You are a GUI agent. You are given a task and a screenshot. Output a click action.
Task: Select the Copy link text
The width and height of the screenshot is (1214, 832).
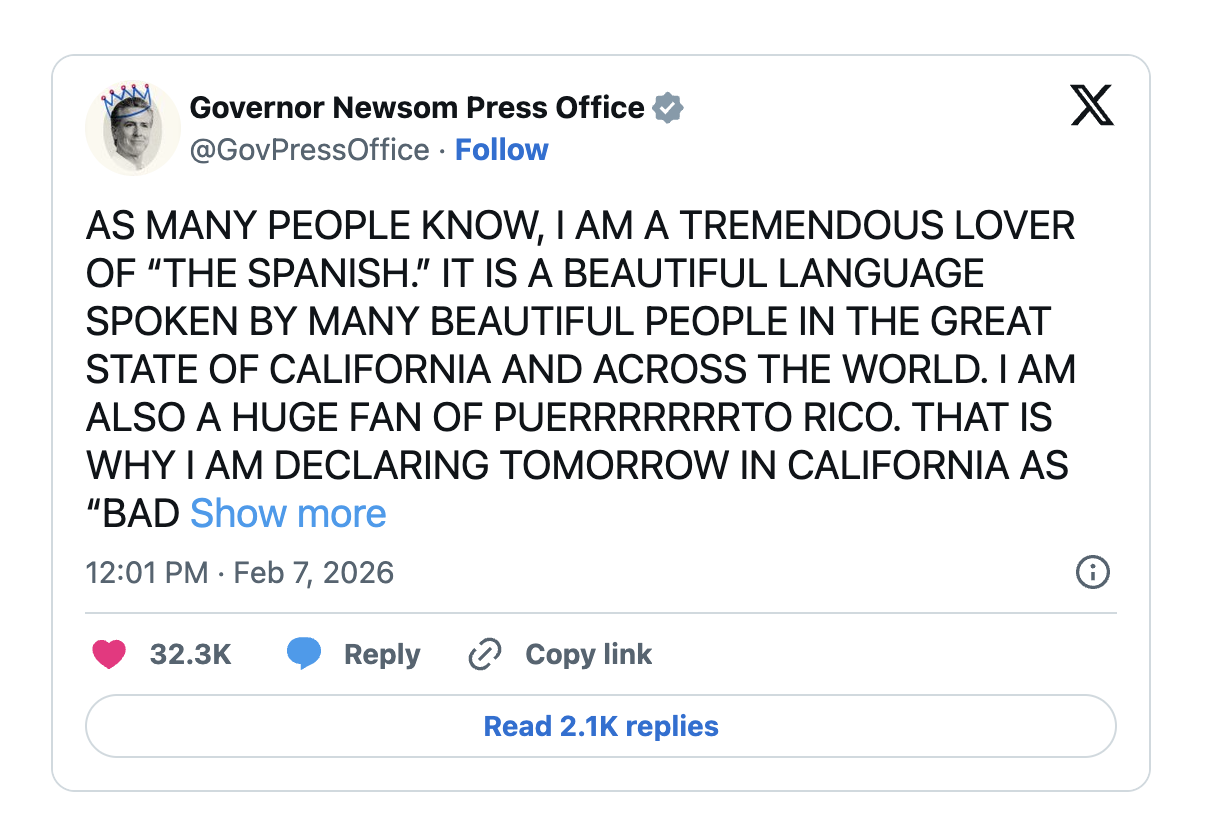[x=588, y=655]
